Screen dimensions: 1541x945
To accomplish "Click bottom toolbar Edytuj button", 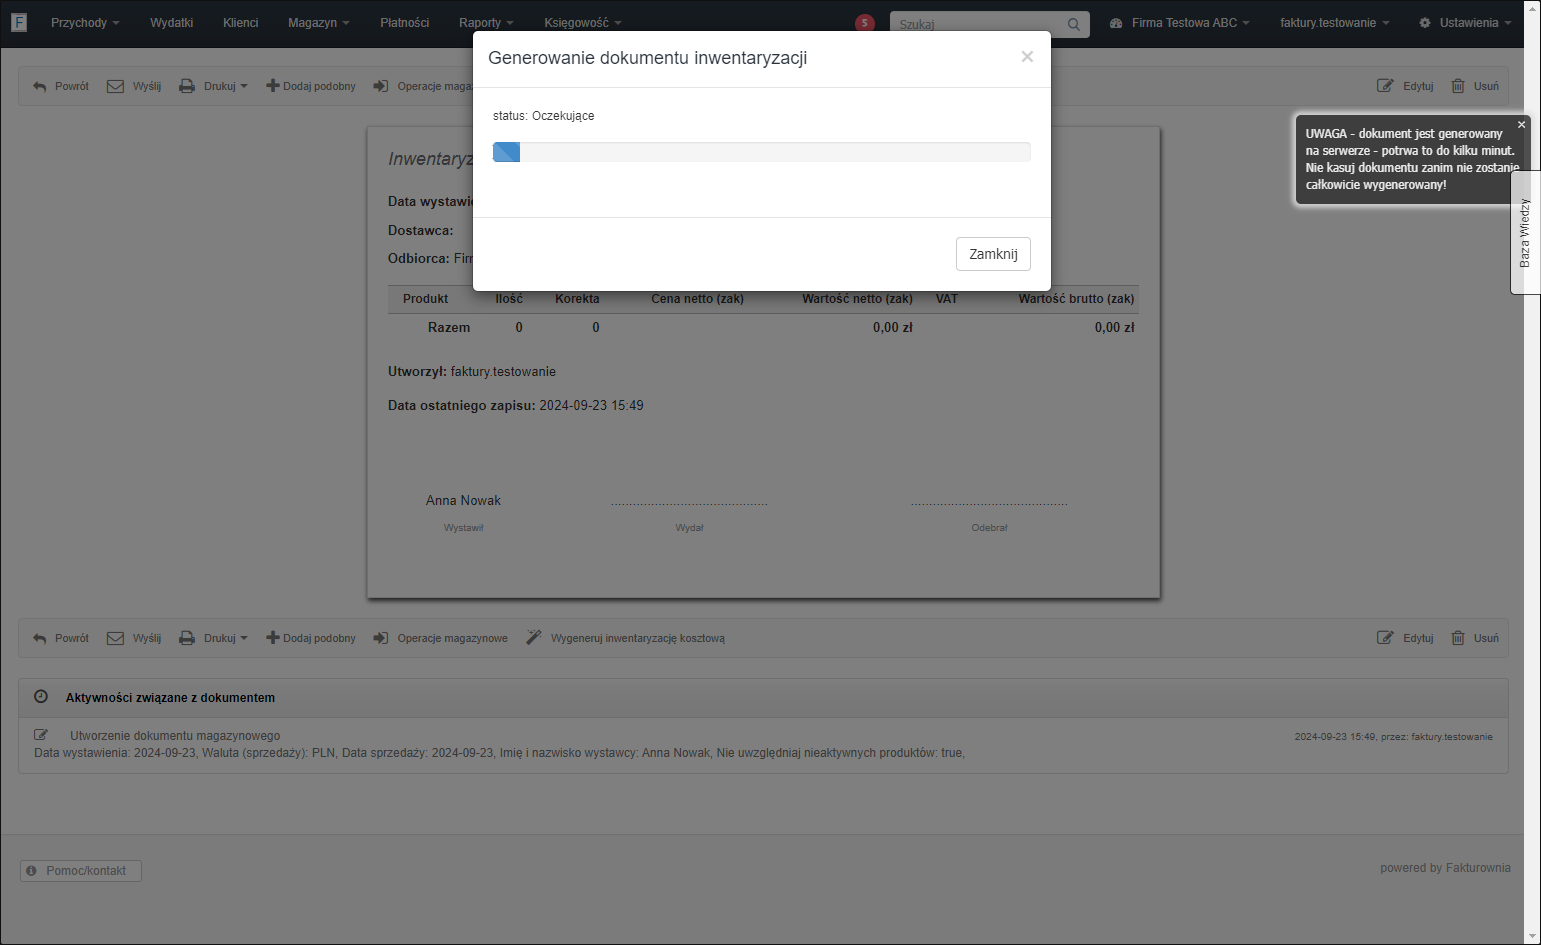I will [1405, 638].
